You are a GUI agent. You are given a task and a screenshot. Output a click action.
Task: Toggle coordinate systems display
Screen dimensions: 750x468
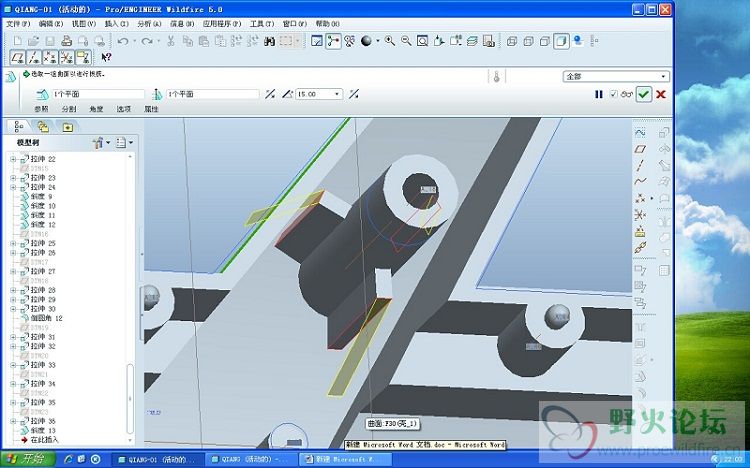point(66,58)
